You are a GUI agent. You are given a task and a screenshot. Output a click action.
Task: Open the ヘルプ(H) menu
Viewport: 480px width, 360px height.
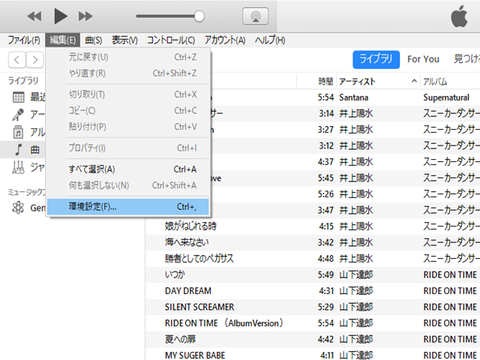click(x=270, y=40)
